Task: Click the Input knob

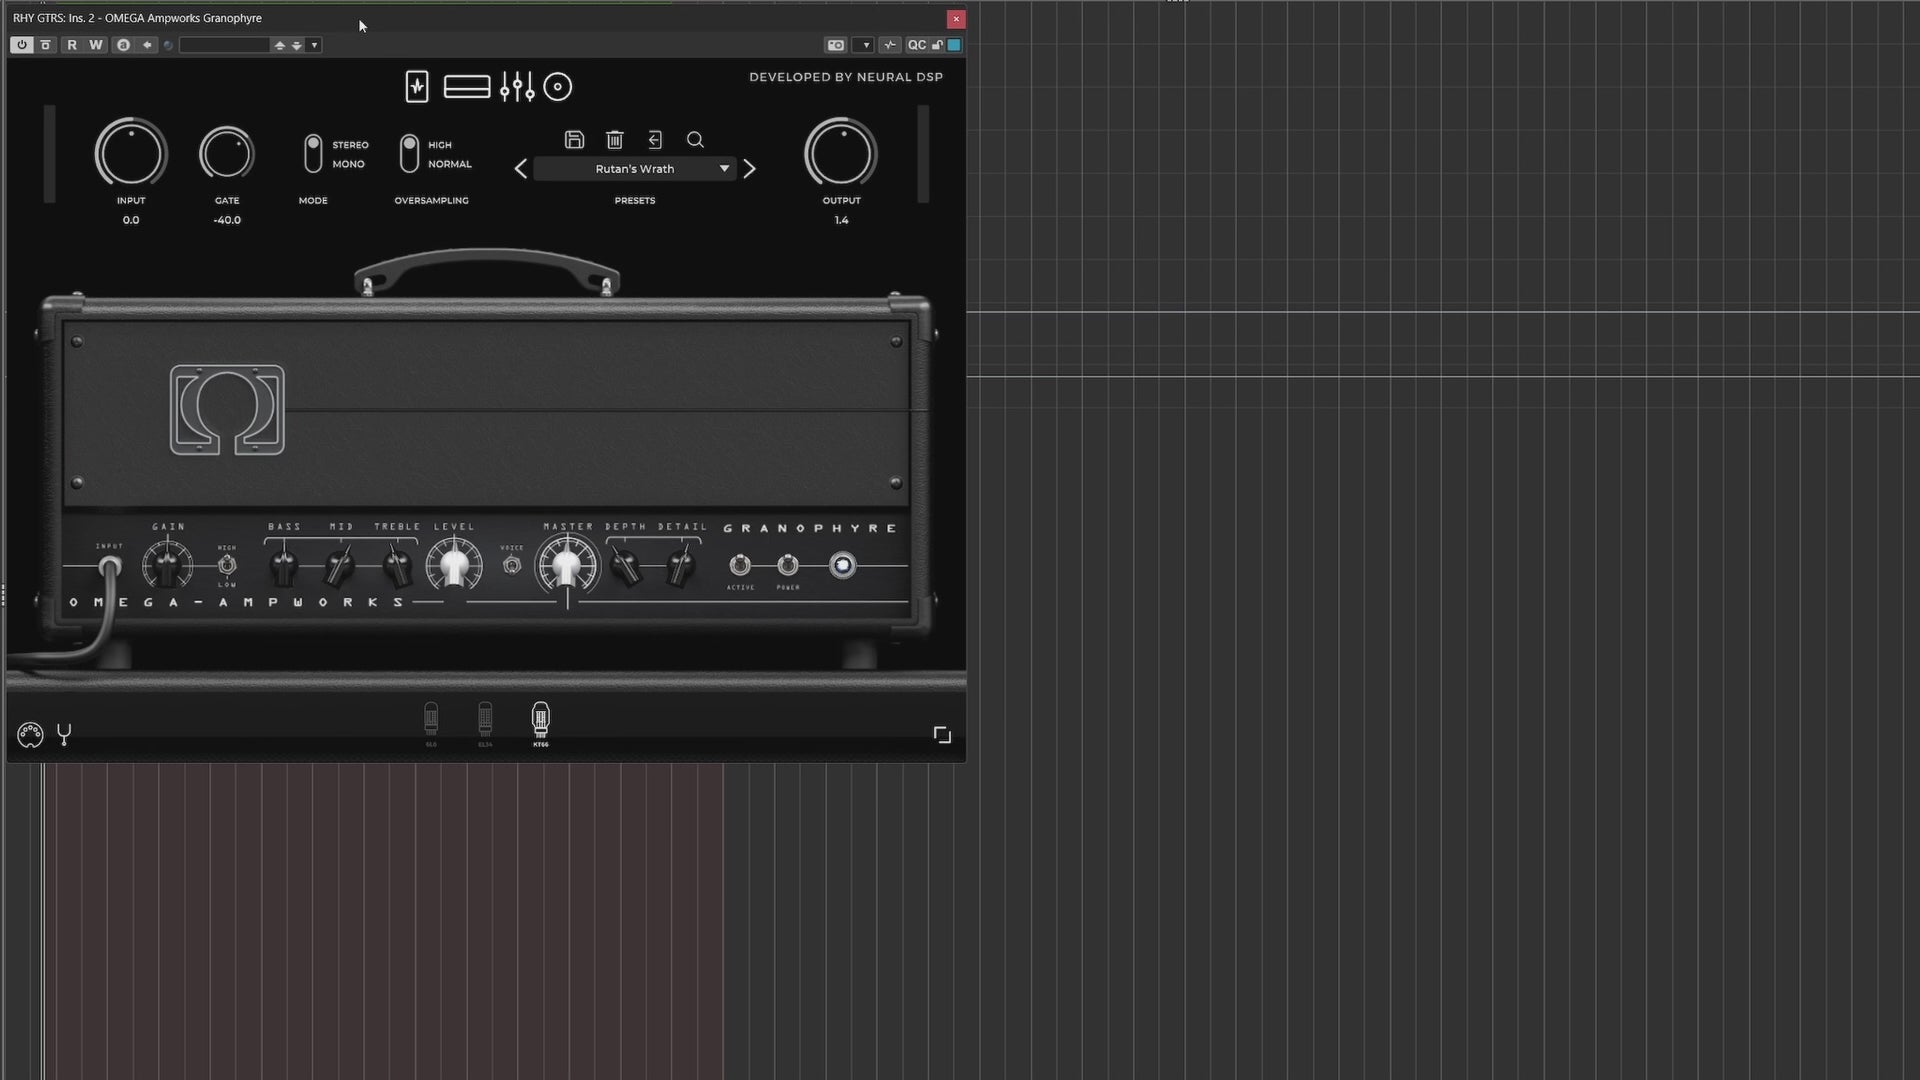Action: coord(131,153)
